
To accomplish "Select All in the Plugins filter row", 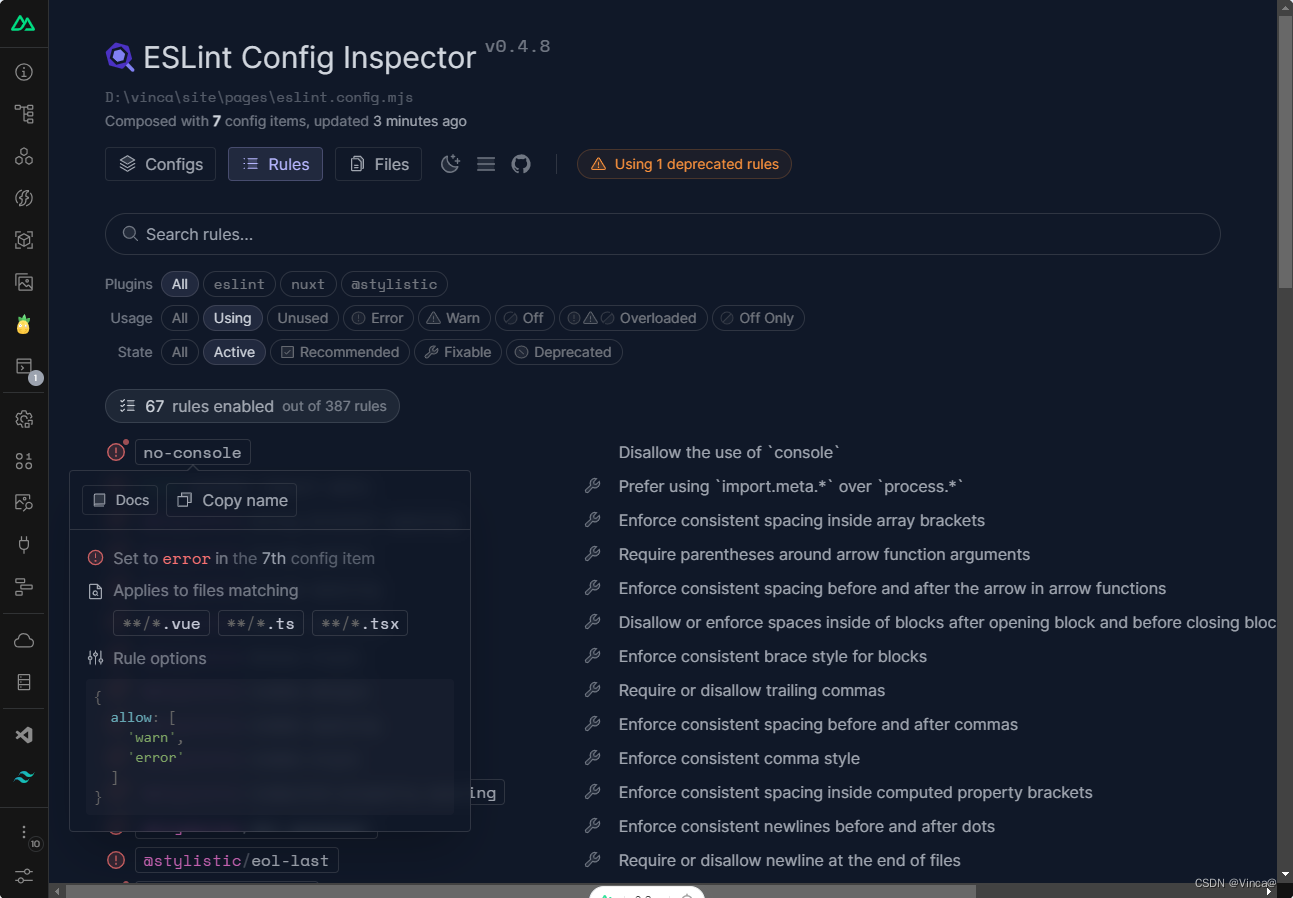I will (180, 284).
